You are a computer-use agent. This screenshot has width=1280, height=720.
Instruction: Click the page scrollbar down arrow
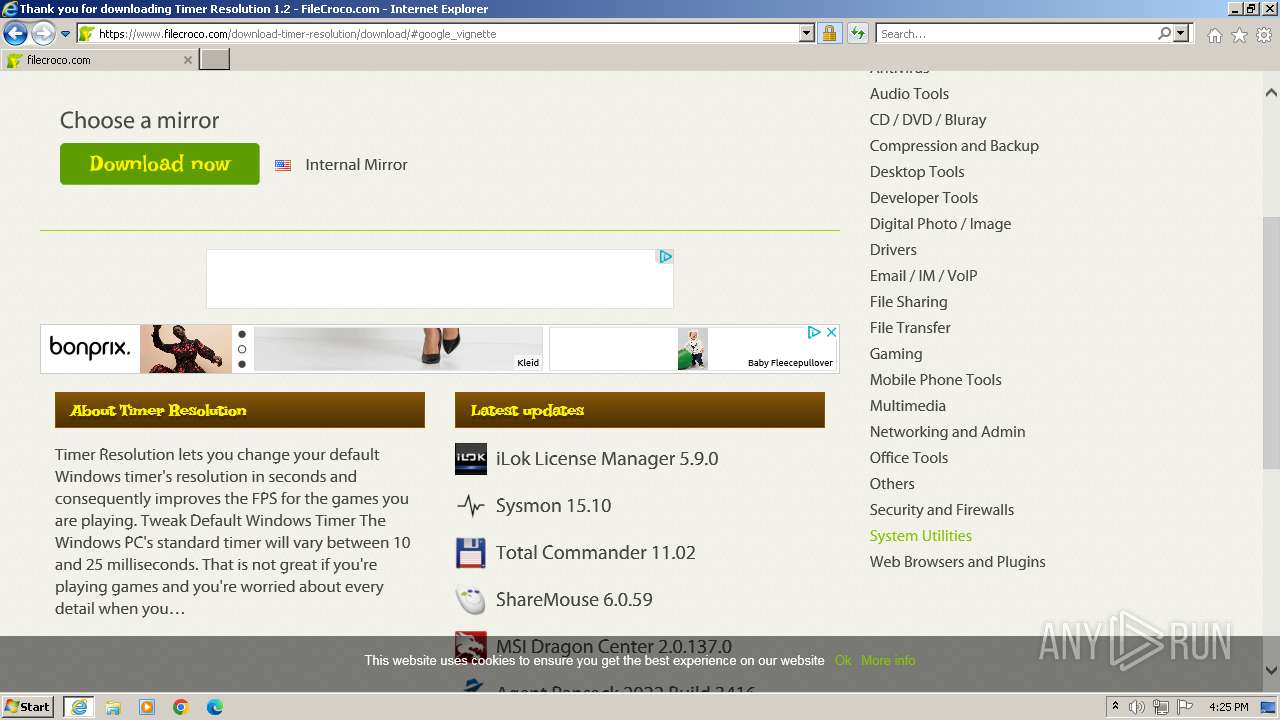pyautogui.click(x=1271, y=671)
